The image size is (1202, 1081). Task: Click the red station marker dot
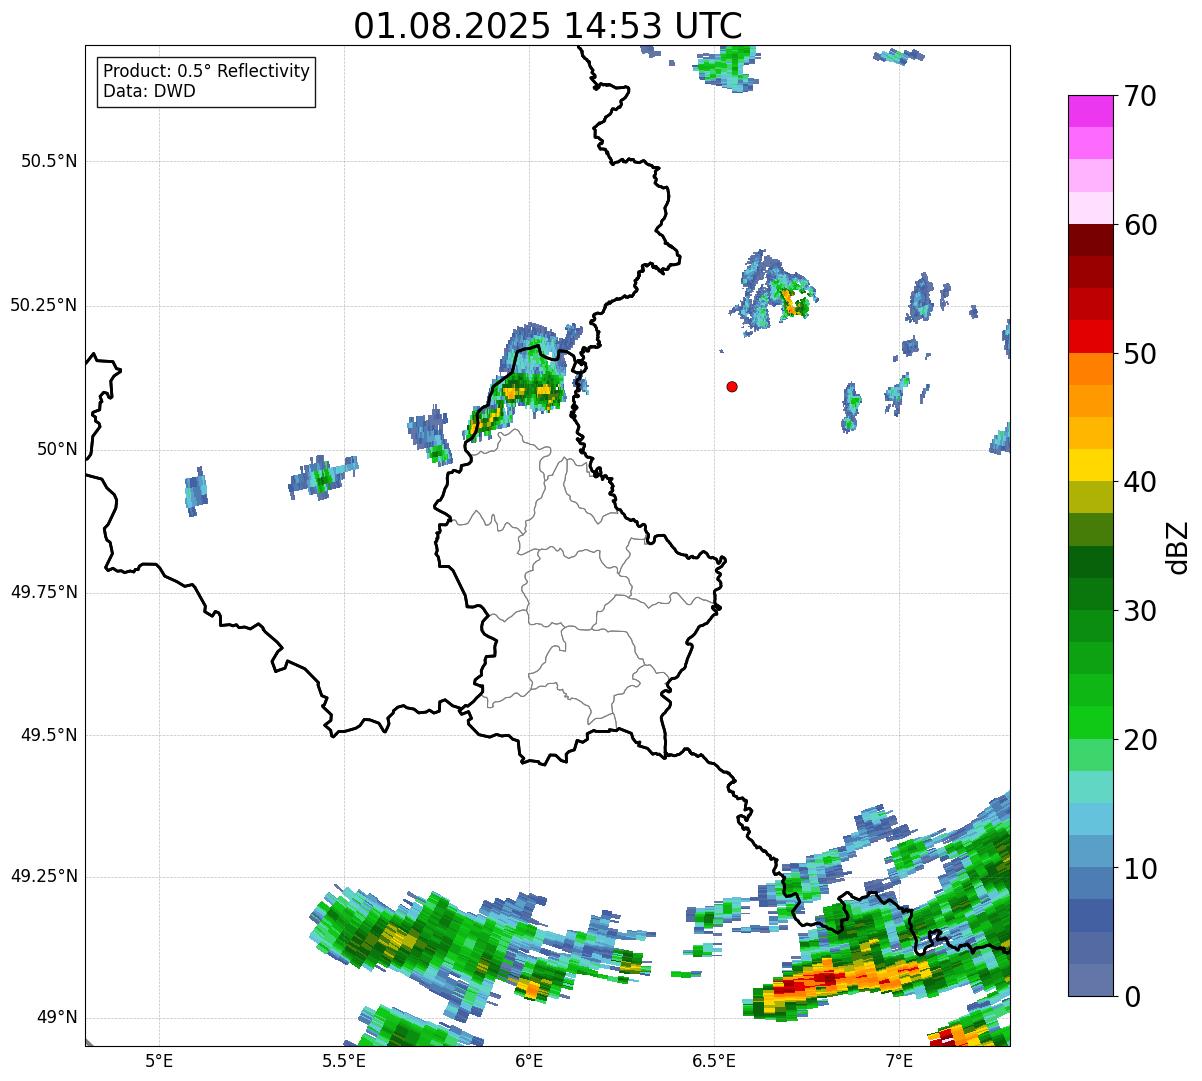732,386
